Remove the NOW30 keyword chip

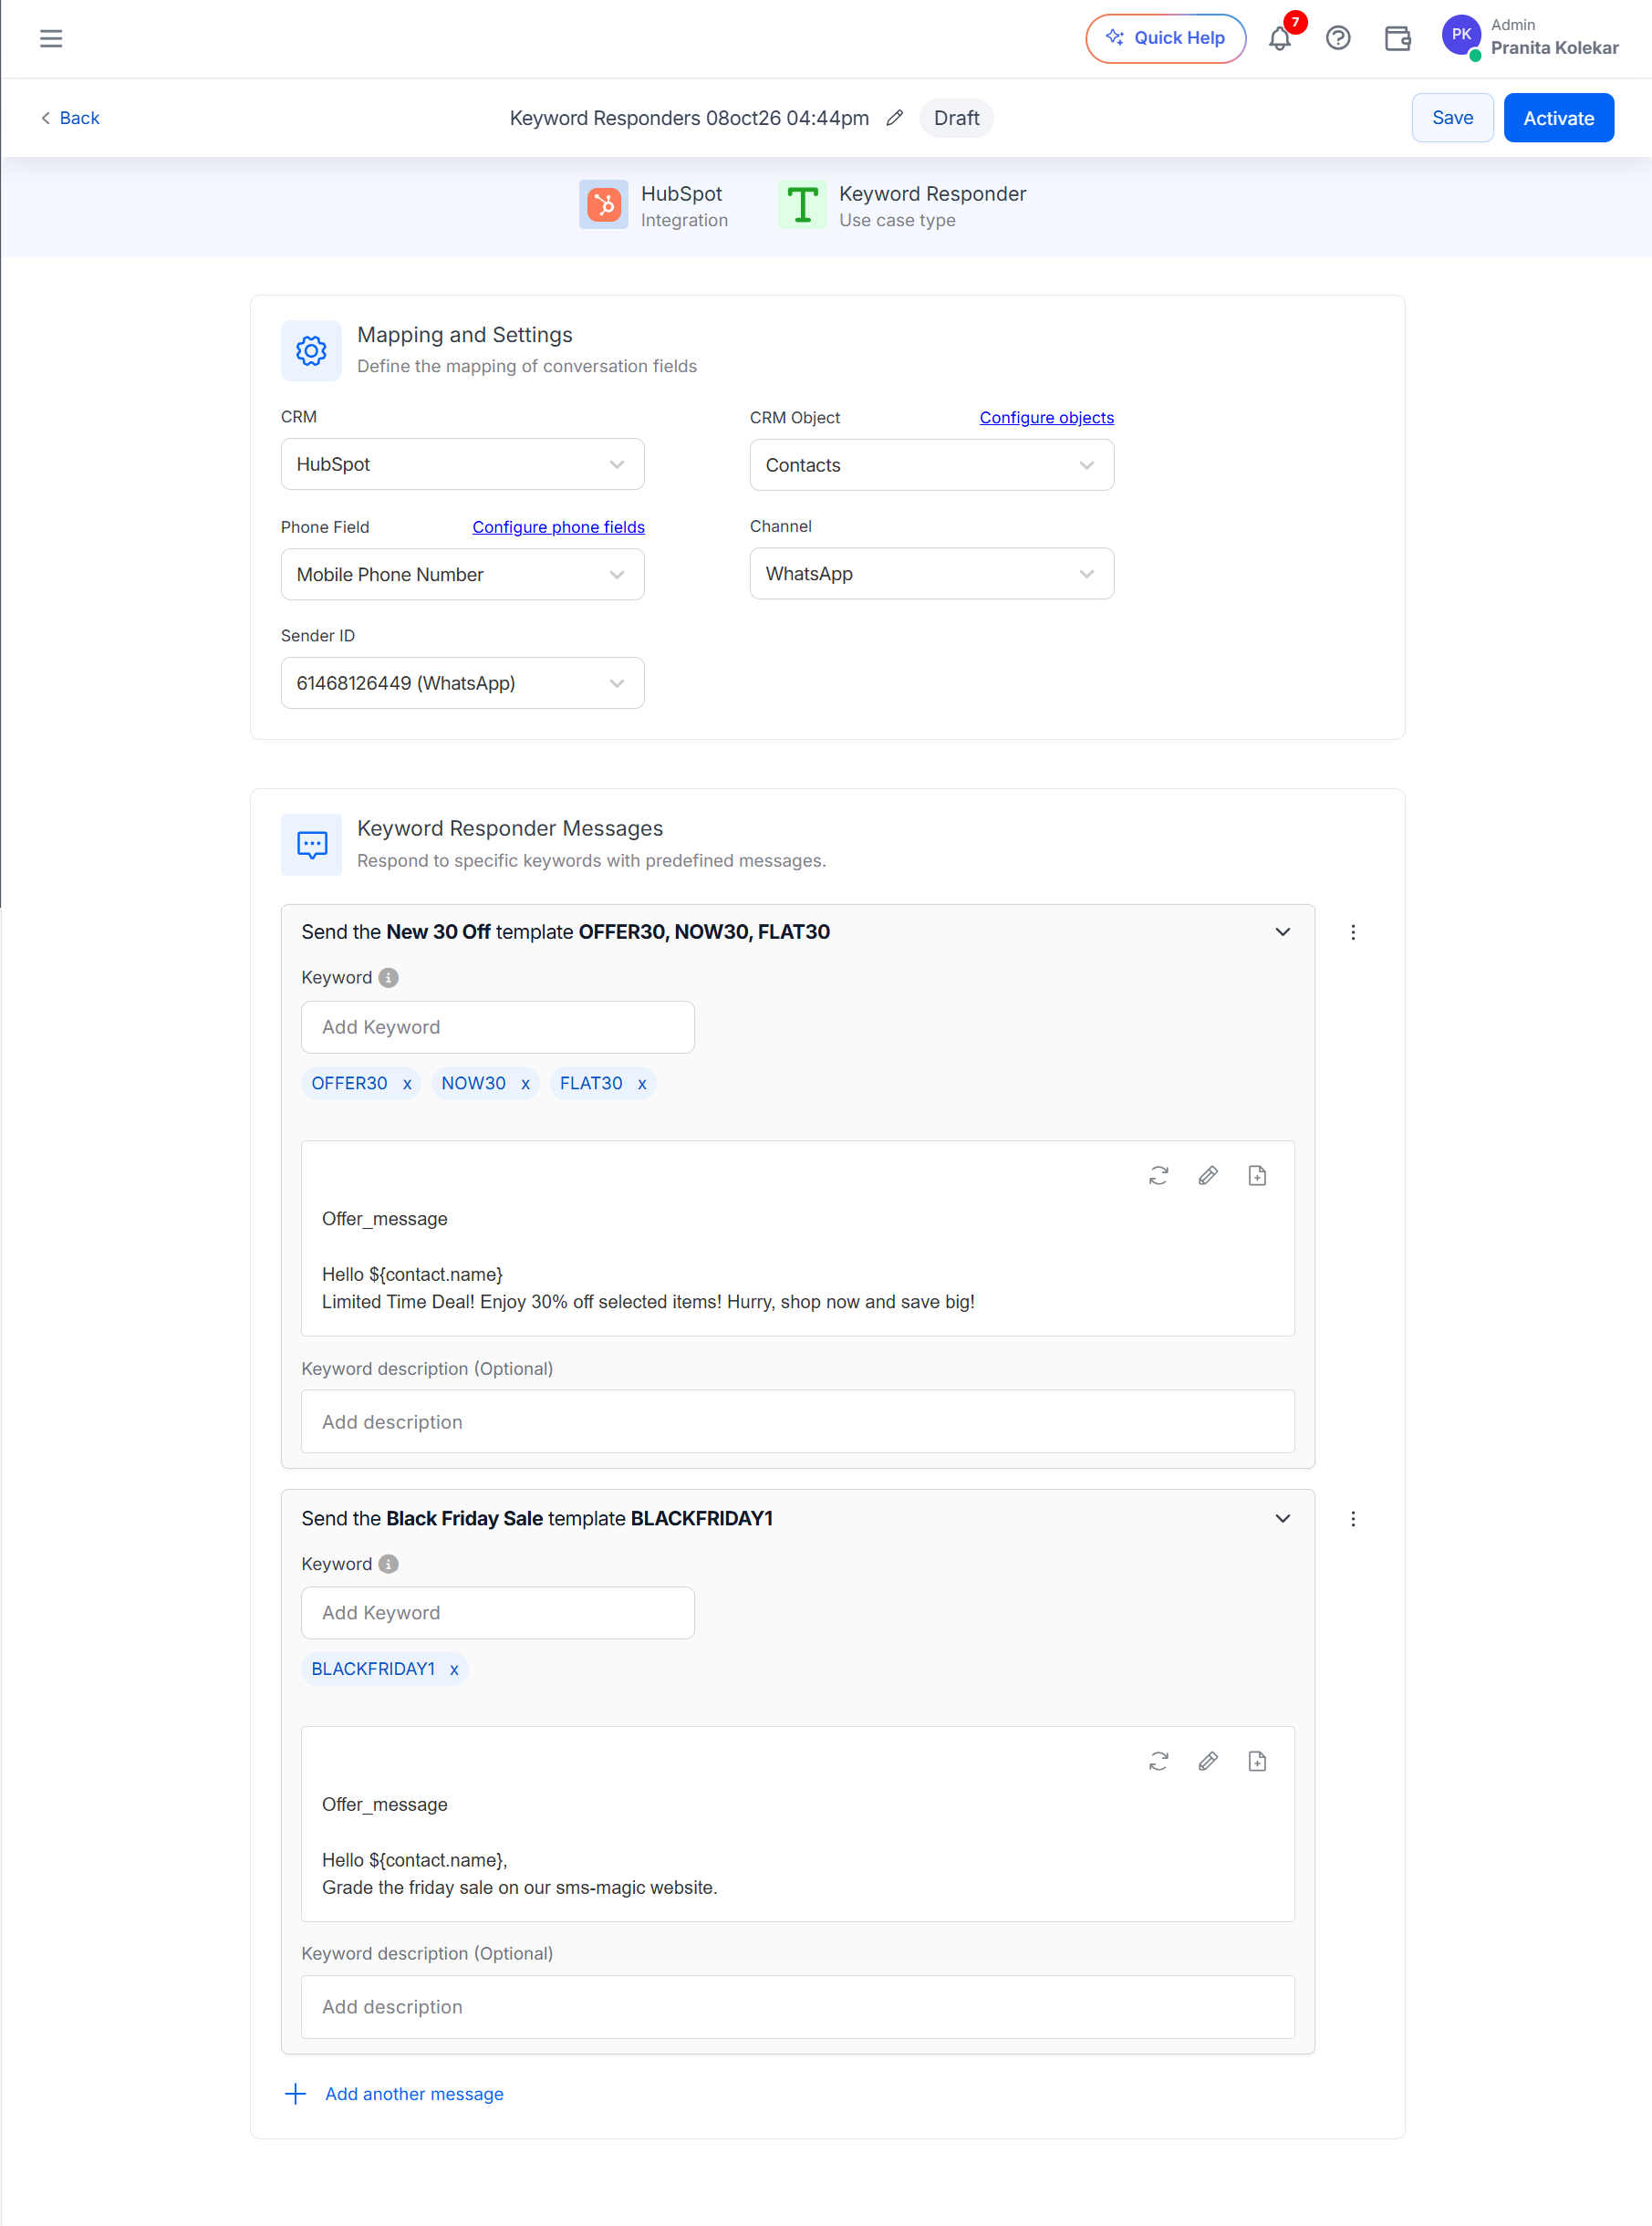525,1084
